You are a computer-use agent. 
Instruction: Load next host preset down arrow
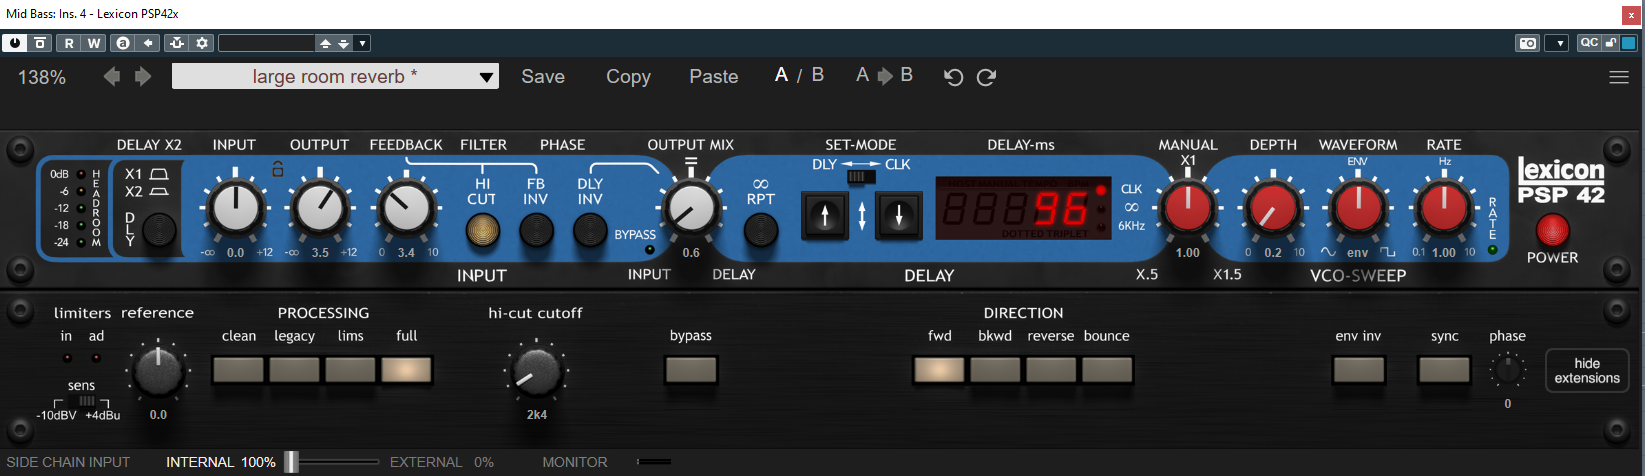tap(343, 43)
